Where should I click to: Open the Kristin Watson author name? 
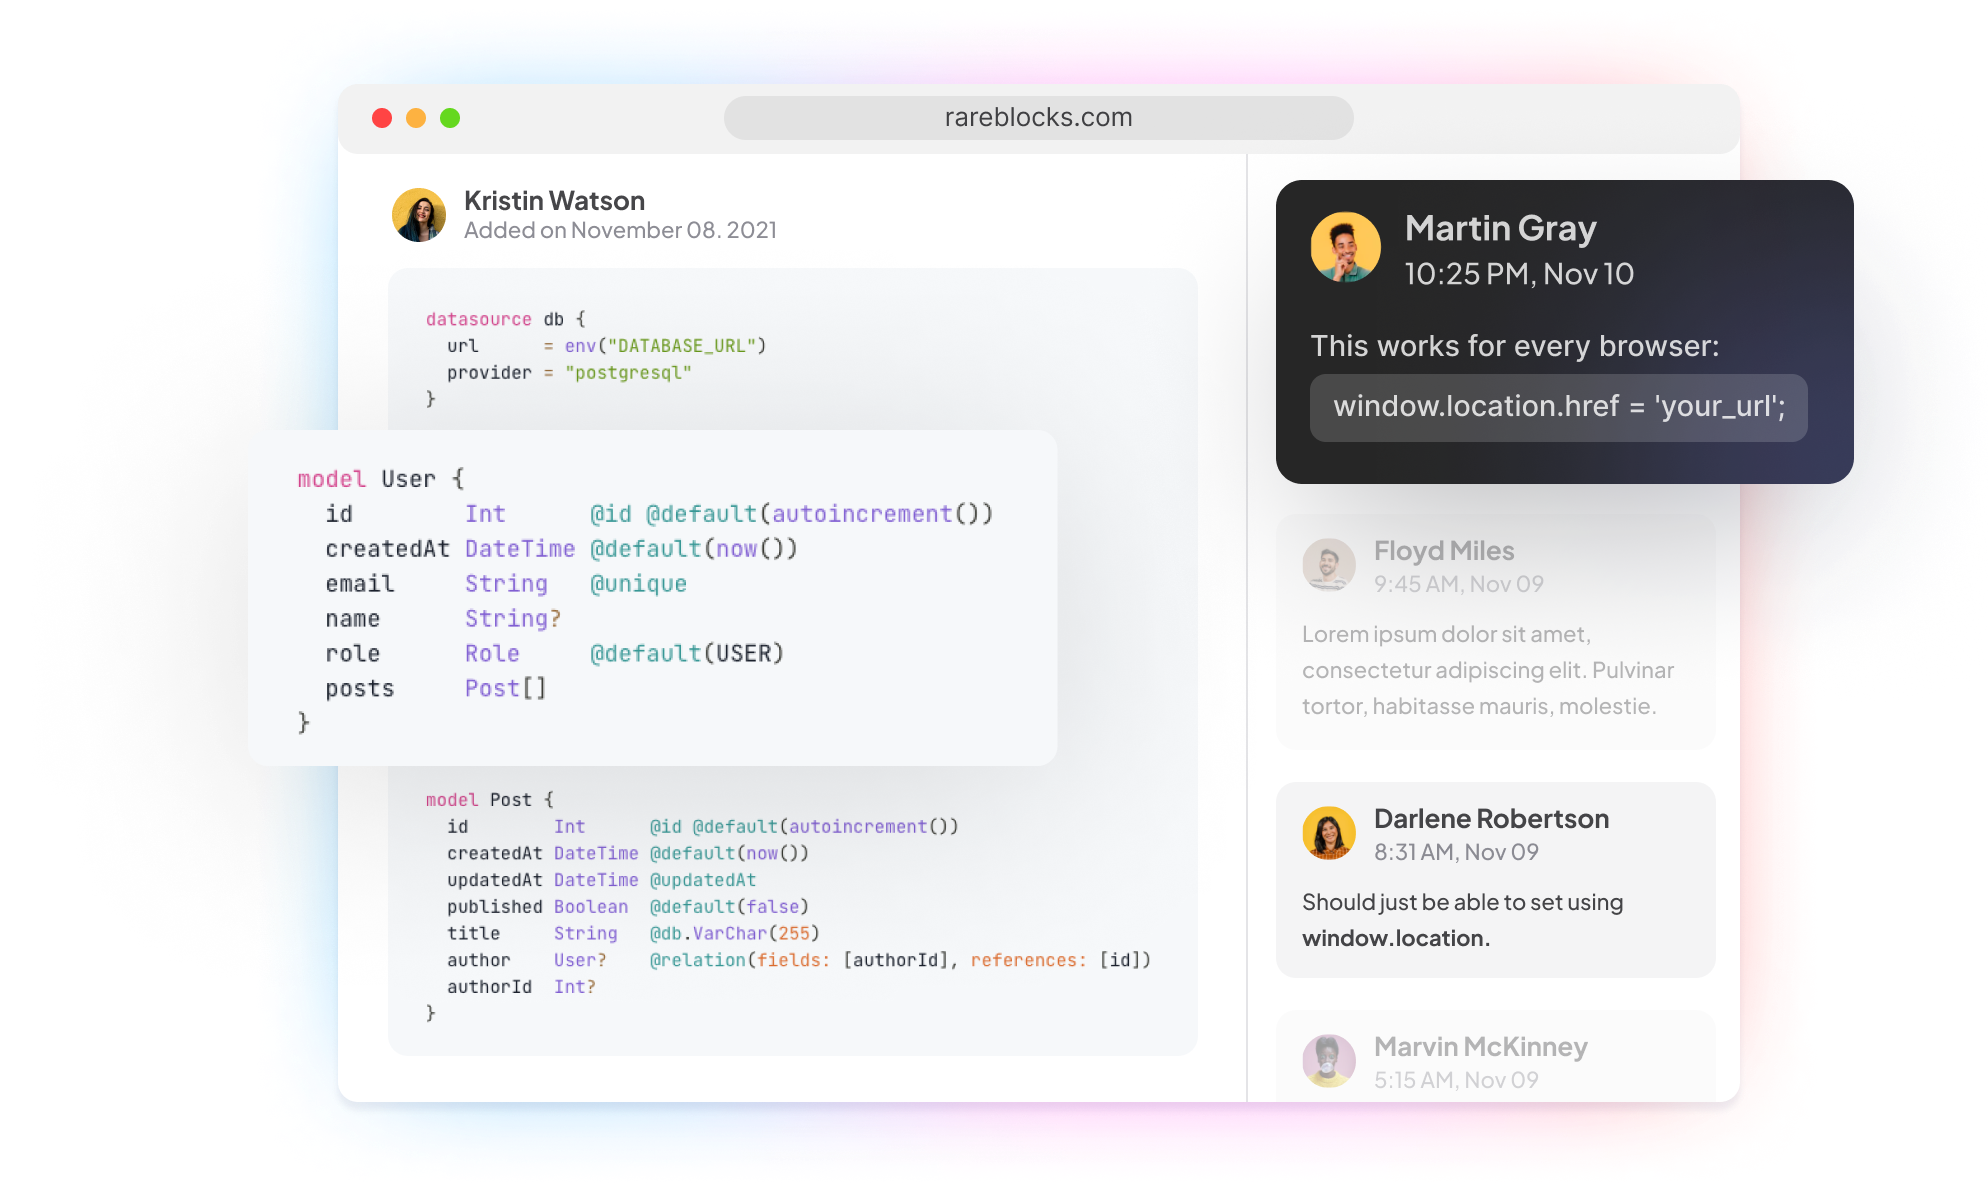[554, 201]
